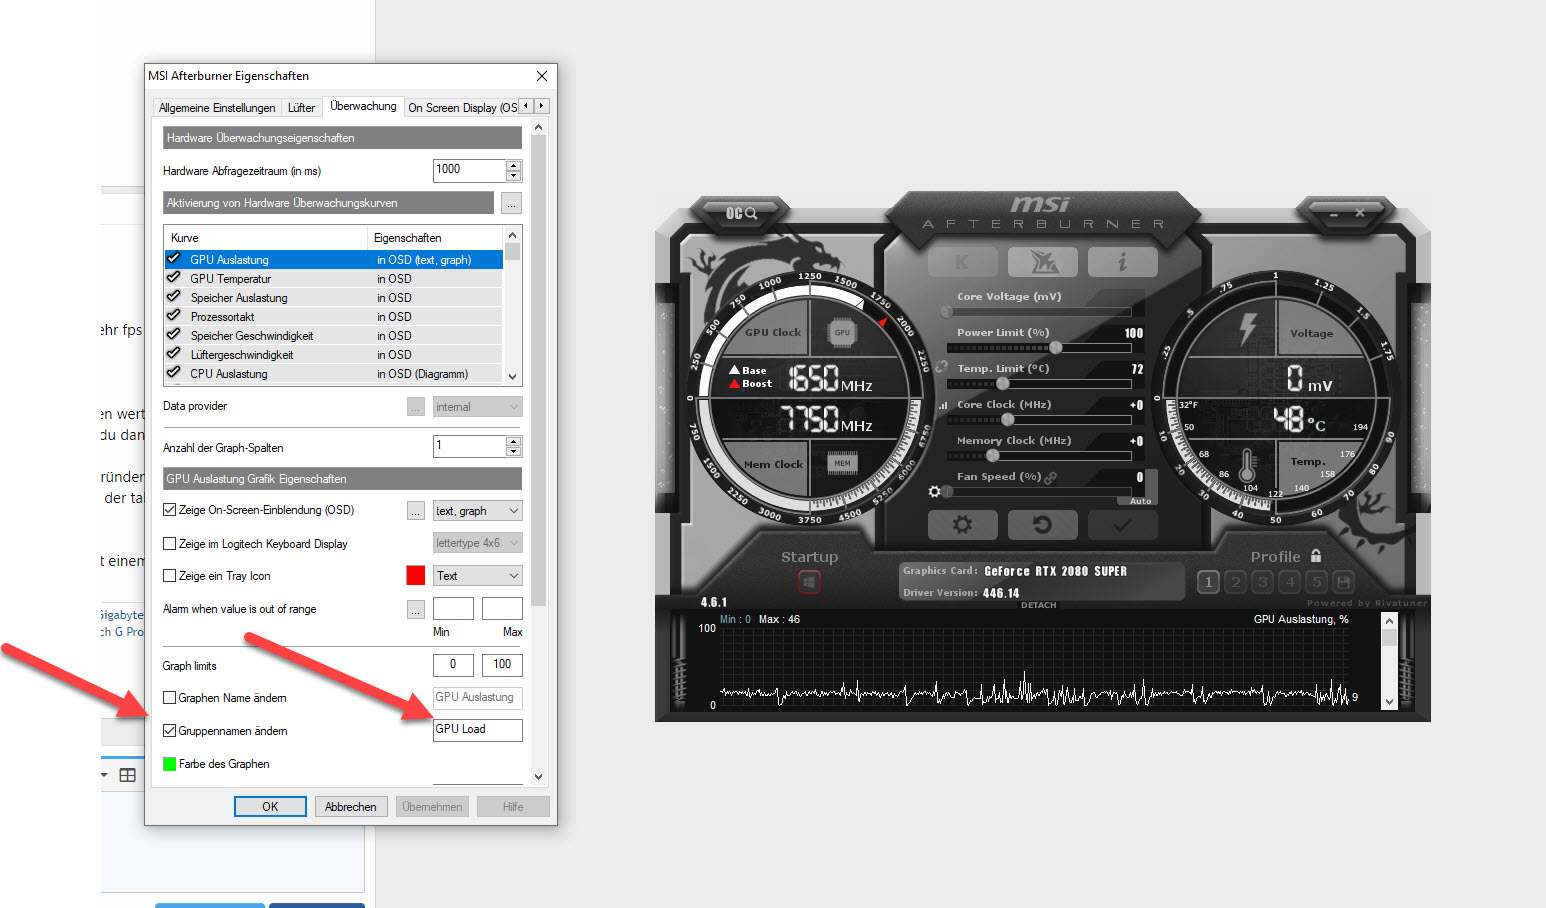
Task: Check Graphen Name ändern
Action: [169, 698]
